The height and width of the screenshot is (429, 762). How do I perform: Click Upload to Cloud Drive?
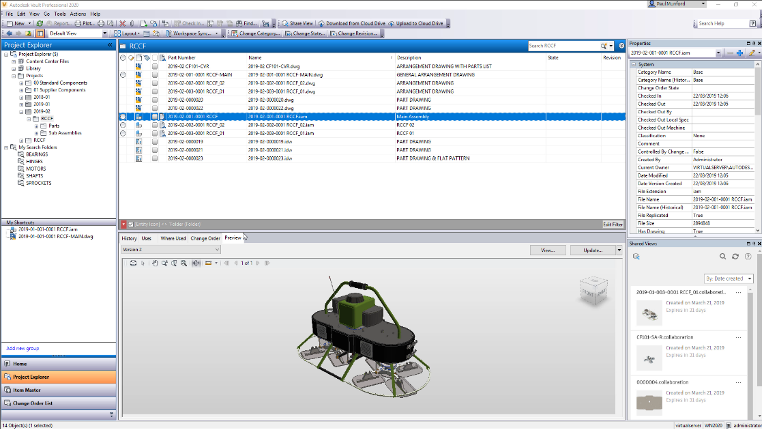point(416,23)
